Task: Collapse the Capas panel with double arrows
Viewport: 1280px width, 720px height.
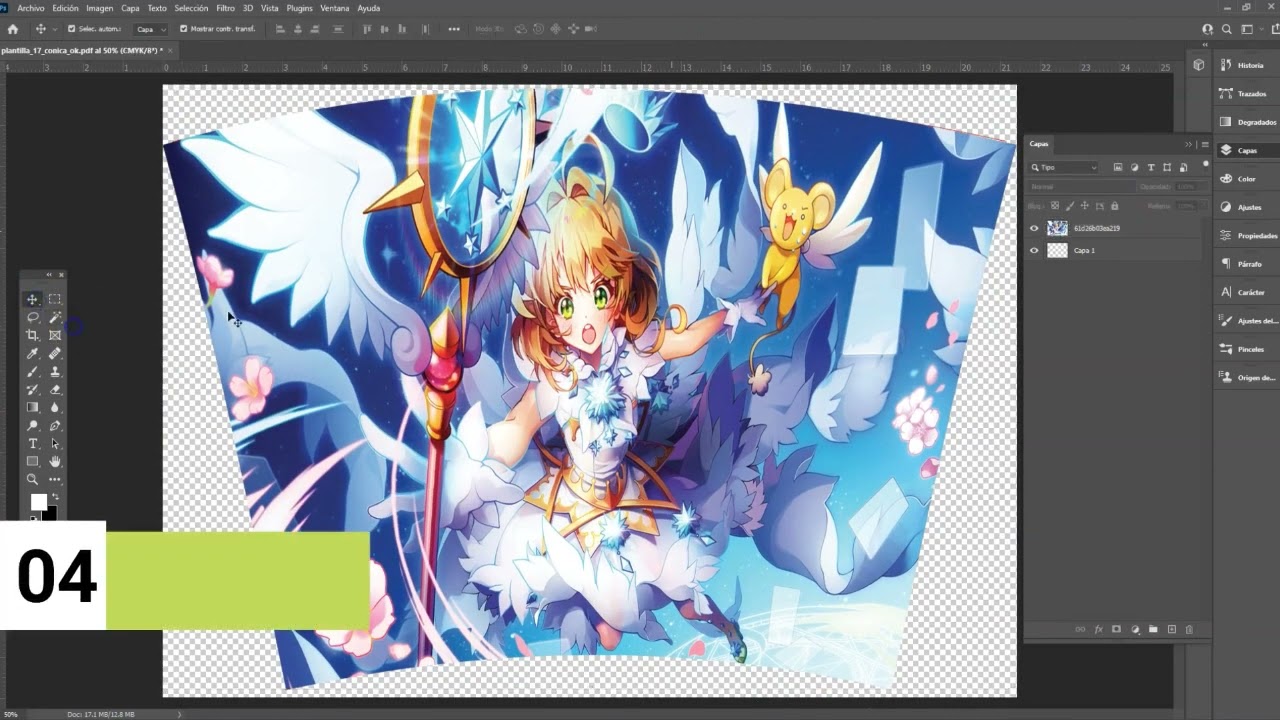Action: click(1189, 144)
